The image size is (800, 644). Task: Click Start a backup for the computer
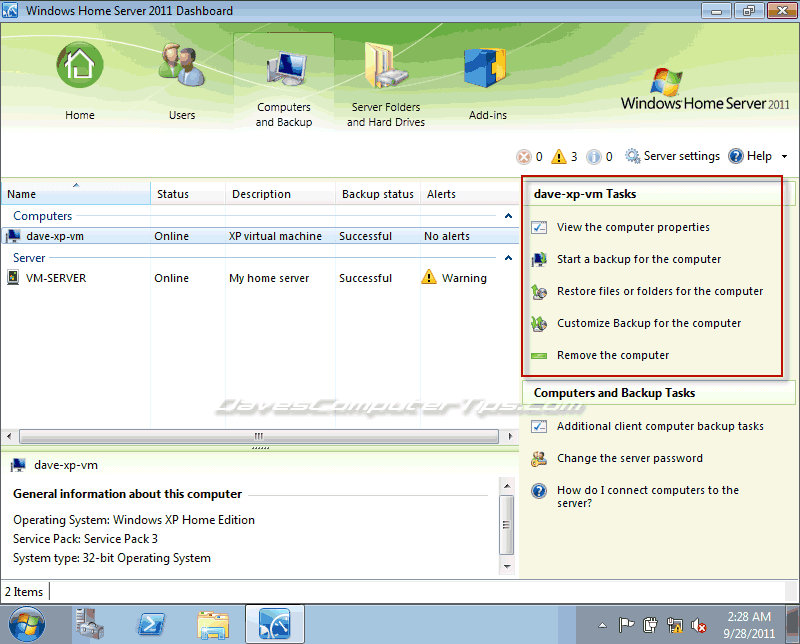point(639,259)
